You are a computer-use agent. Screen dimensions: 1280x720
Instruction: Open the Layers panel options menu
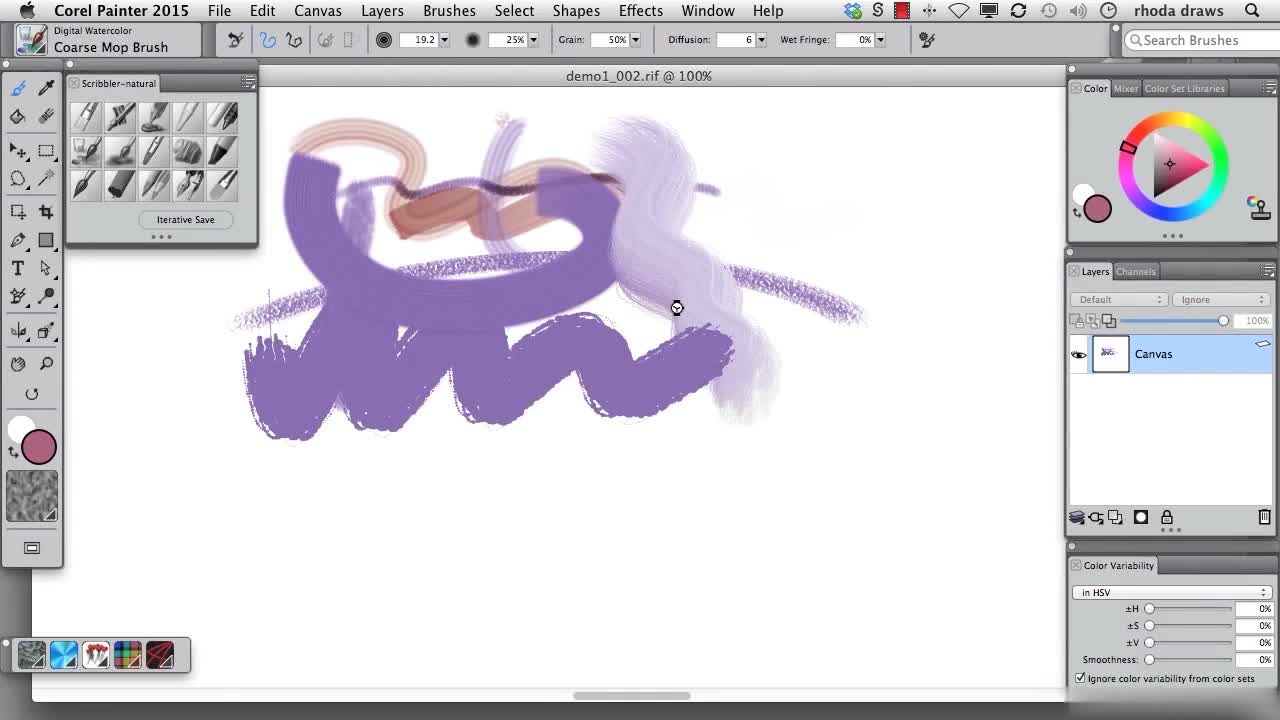1267,271
